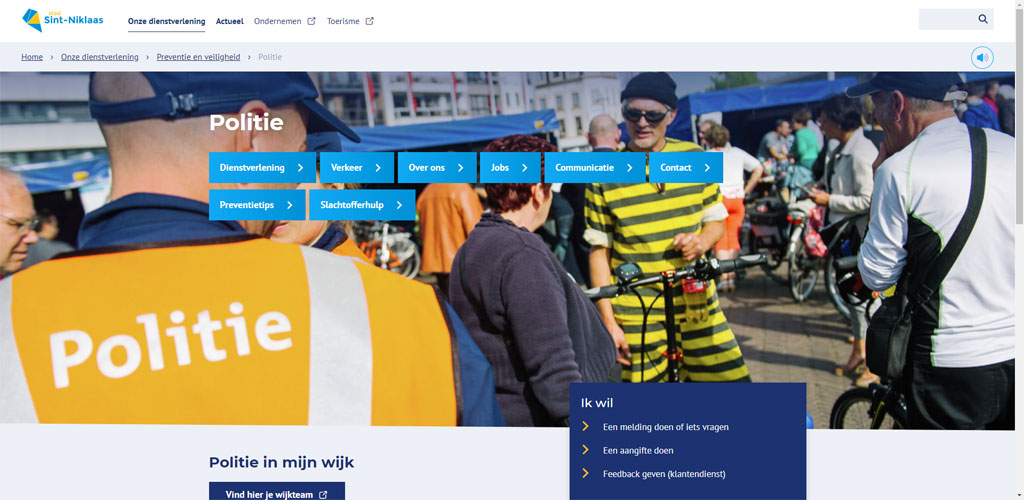Click the external-link icon beside Ondernemen
1024x500 pixels.
[312, 21]
